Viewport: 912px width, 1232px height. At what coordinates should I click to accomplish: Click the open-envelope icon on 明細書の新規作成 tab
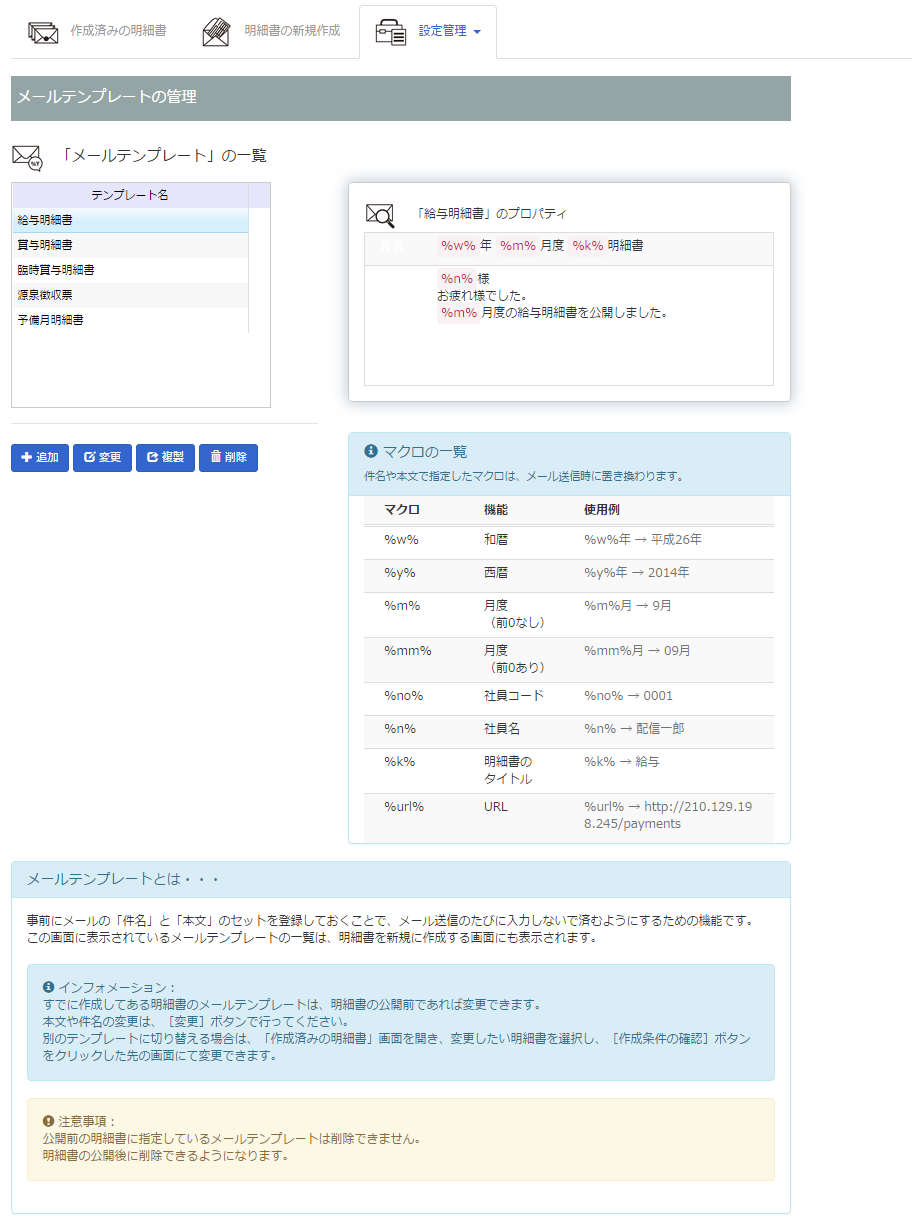pyautogui.click(x=216, y=32)
